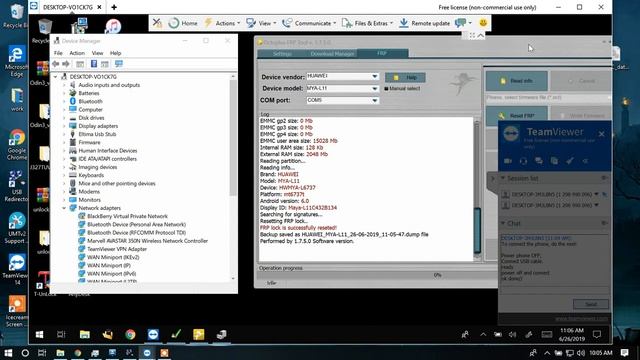
Task: Select TeamViewer VPN Adapter entry
Action: [117, 249]
